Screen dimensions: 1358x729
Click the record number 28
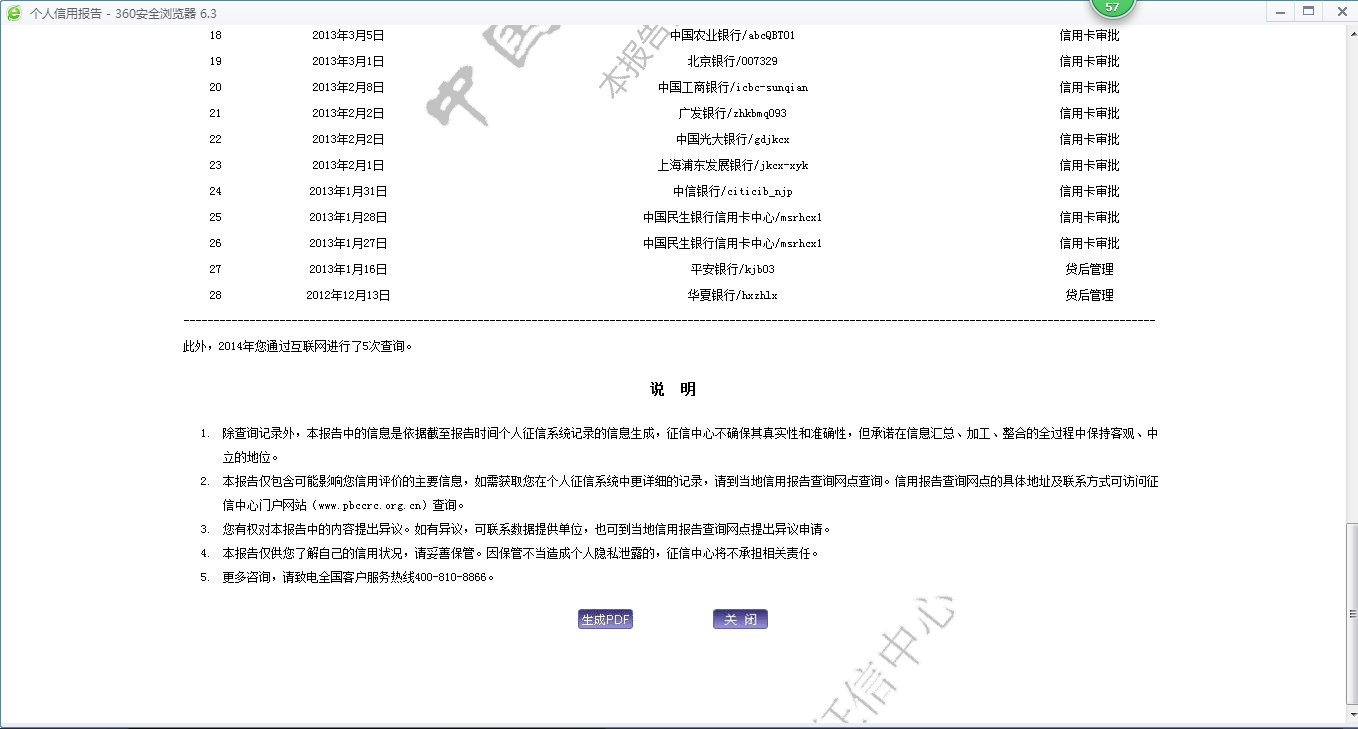(x=215, y=295)
